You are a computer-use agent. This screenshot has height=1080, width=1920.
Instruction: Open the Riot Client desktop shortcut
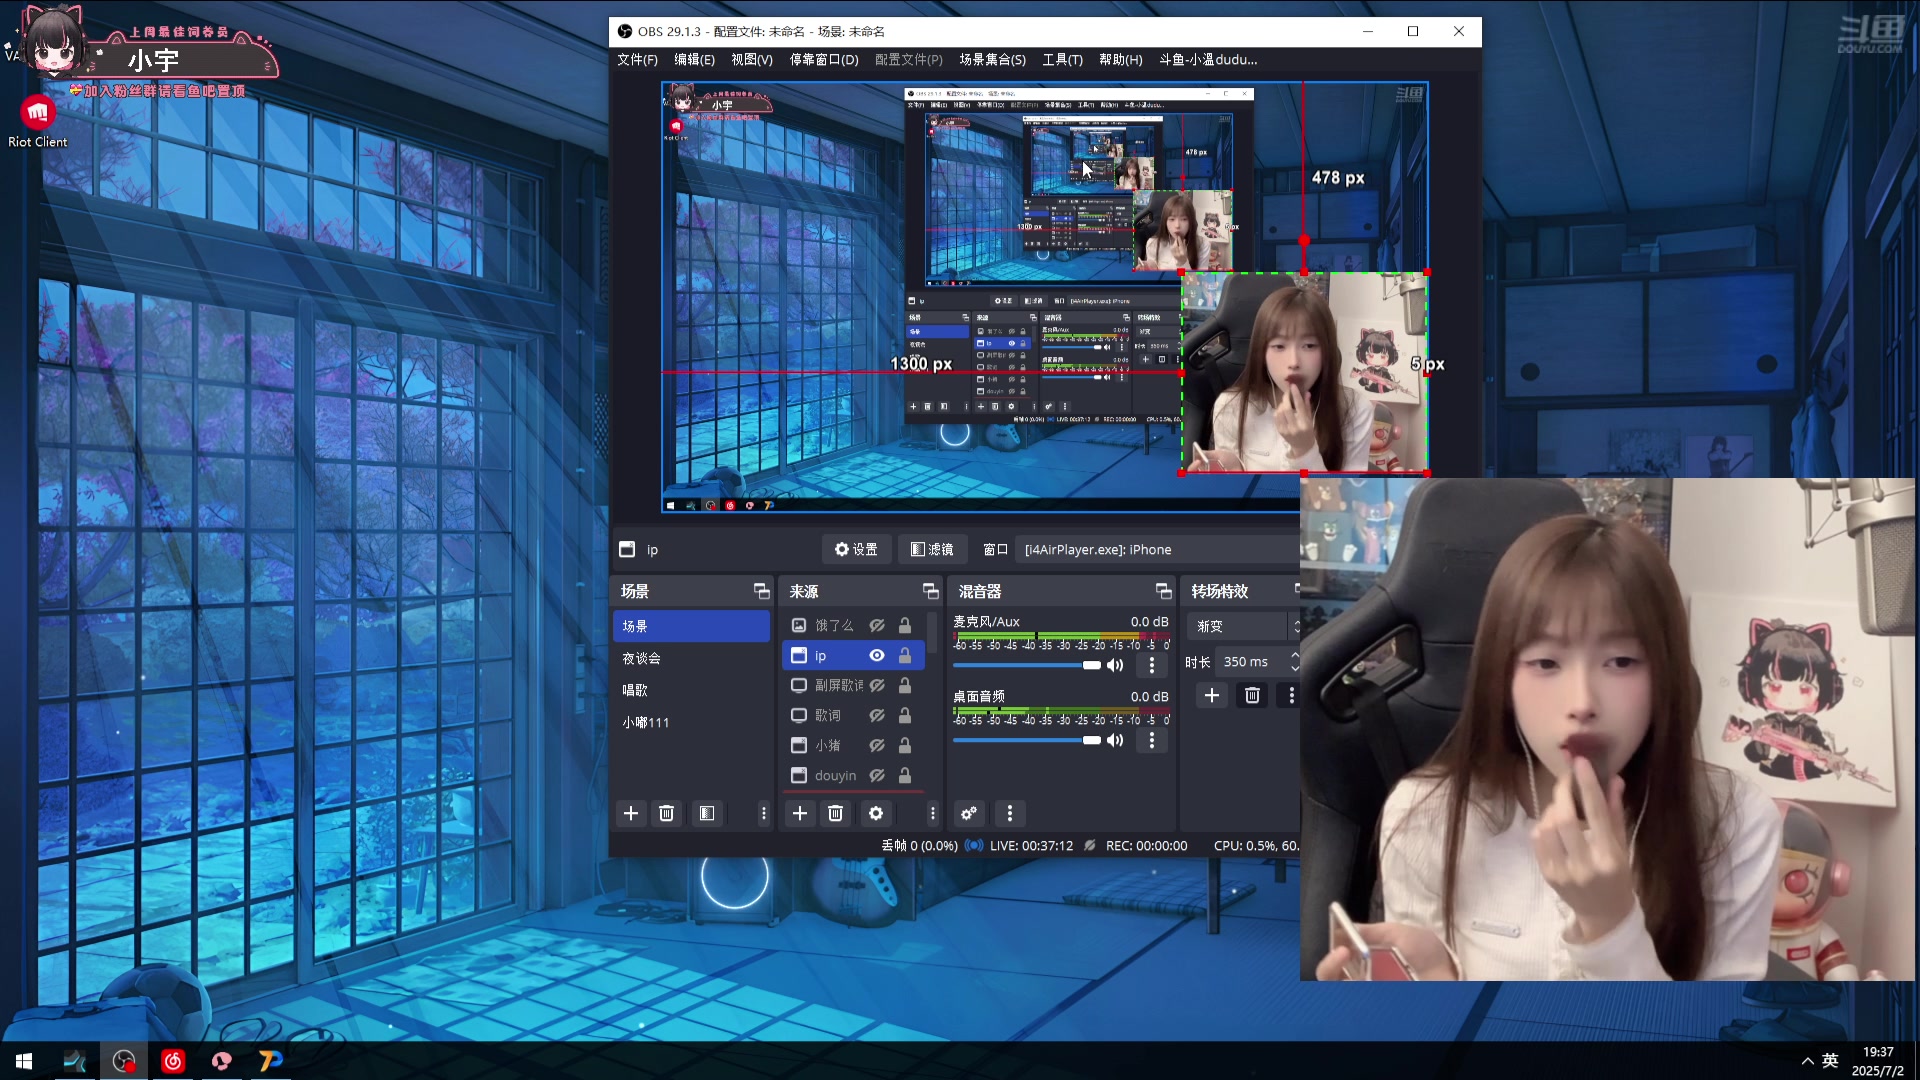pyautogui.click(x=38, y=122)
